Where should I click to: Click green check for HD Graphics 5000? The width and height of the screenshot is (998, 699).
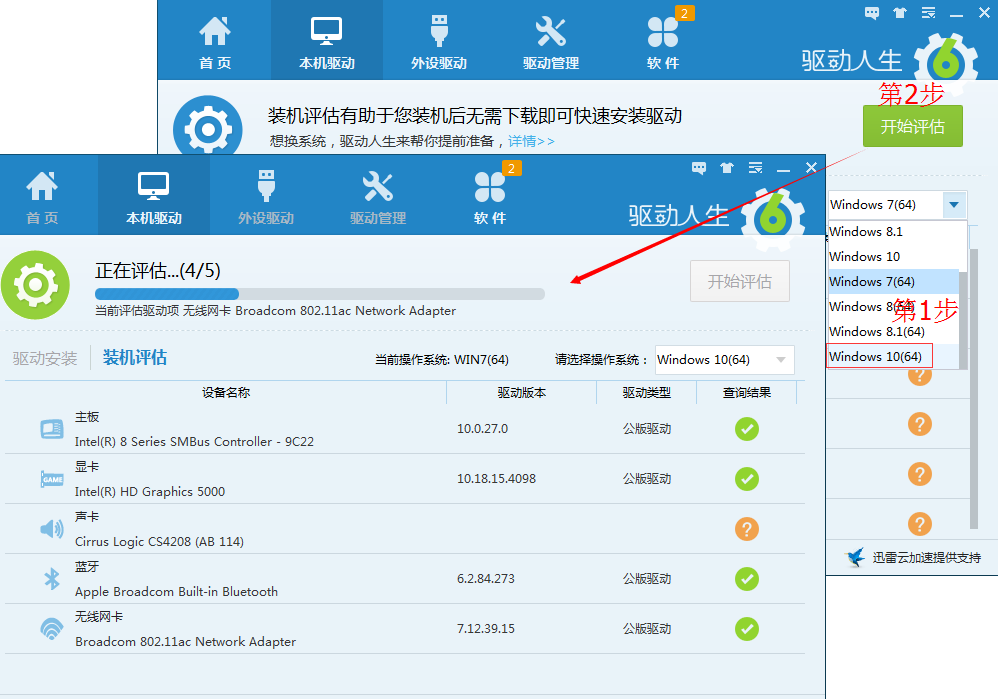click(x=747, y=479)
